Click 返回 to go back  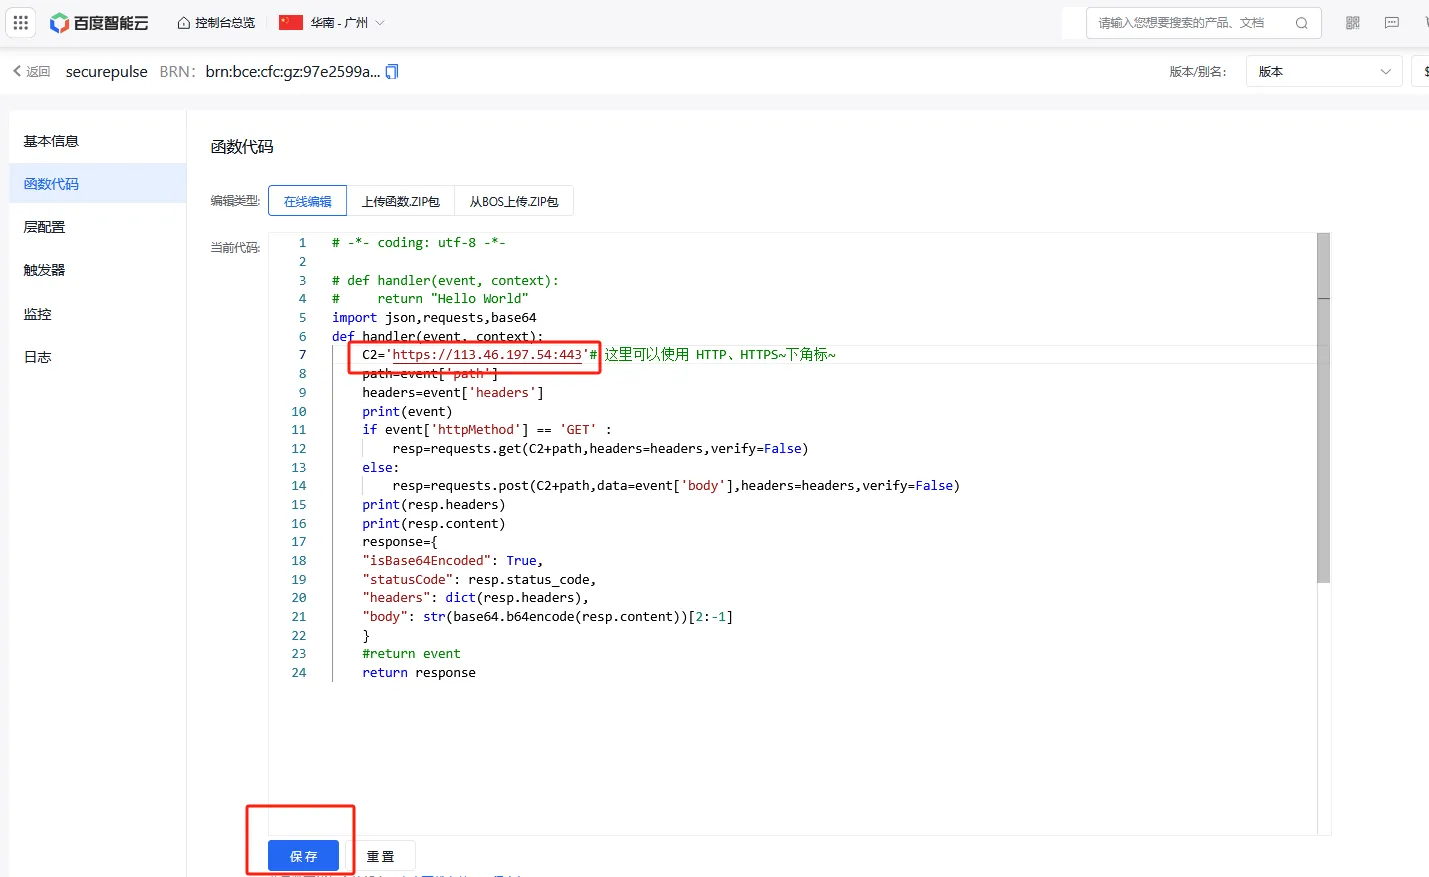point(31,71)
